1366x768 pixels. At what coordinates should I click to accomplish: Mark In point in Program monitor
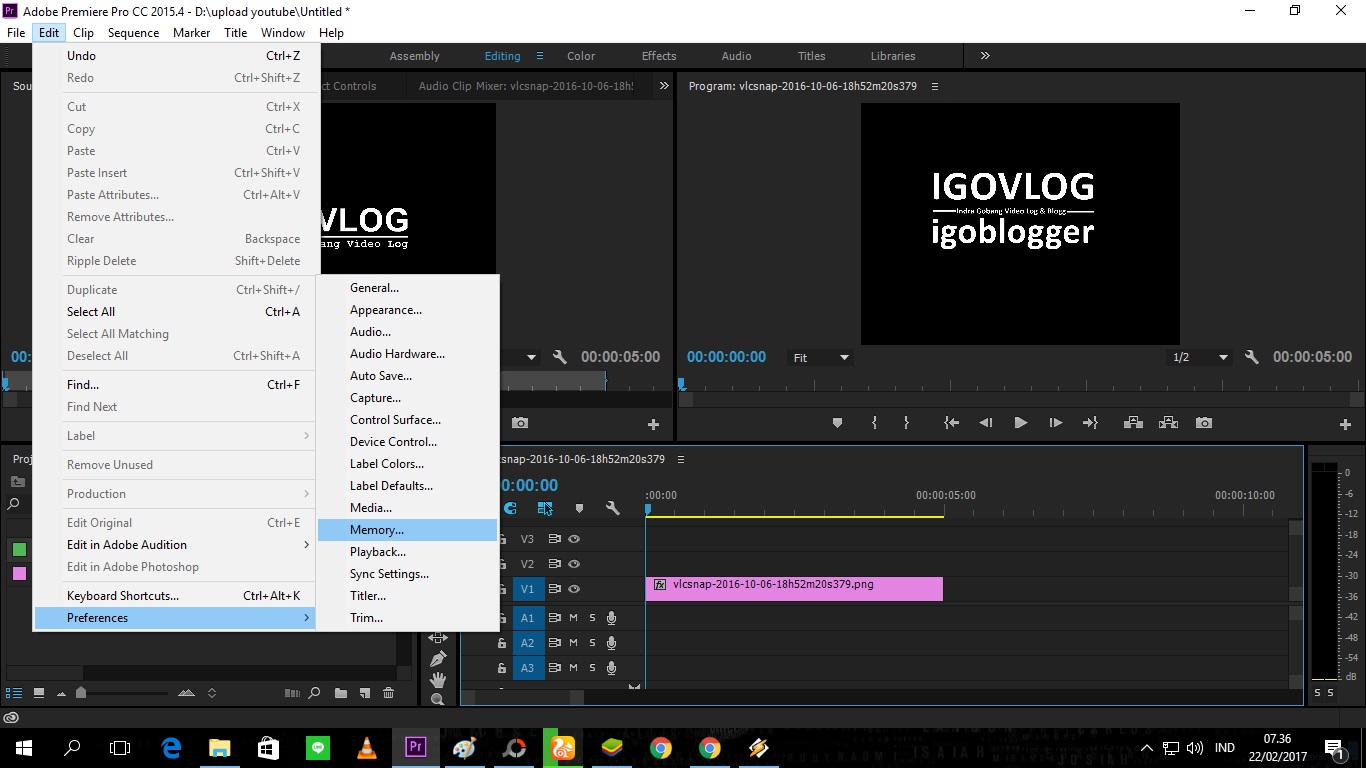pos(874,423)
